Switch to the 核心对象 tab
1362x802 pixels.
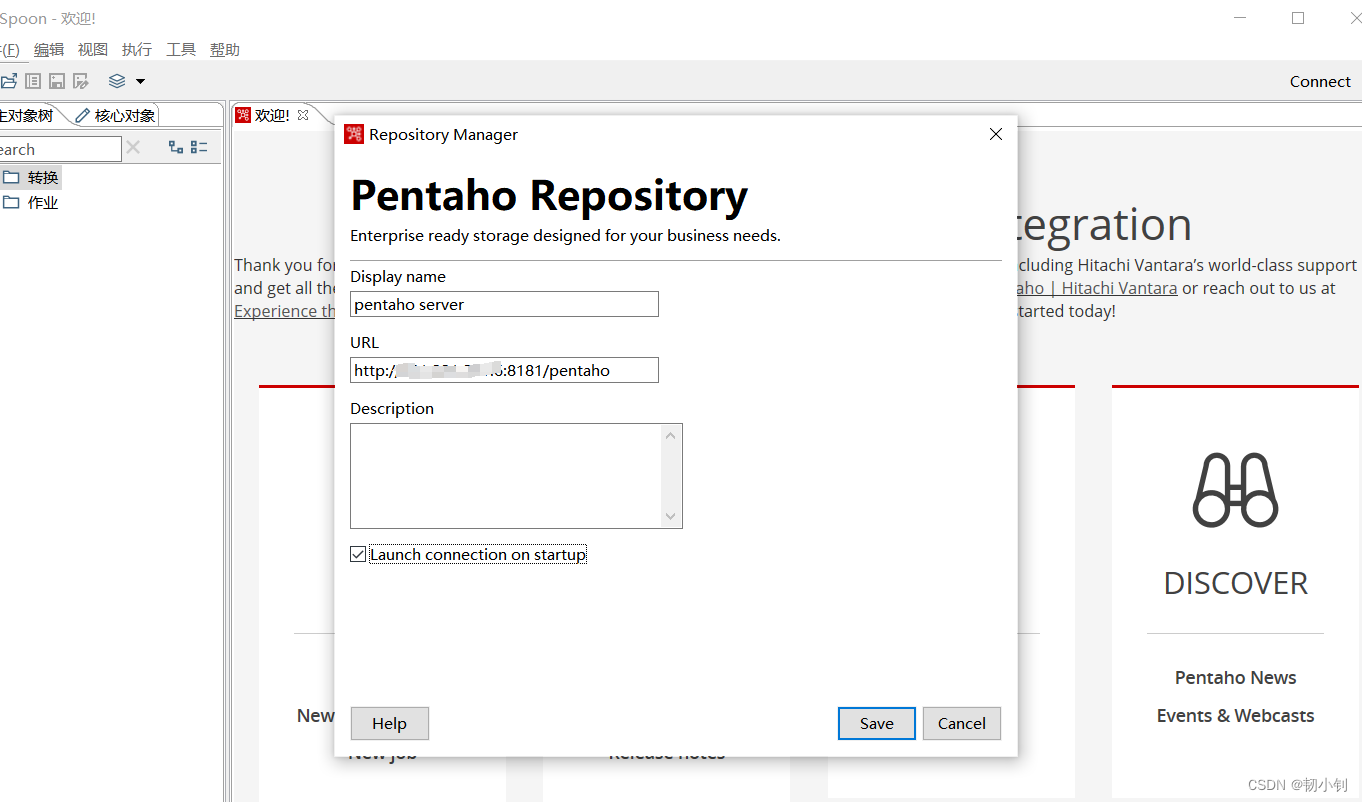pyautogui.click(x=116, y=115)
